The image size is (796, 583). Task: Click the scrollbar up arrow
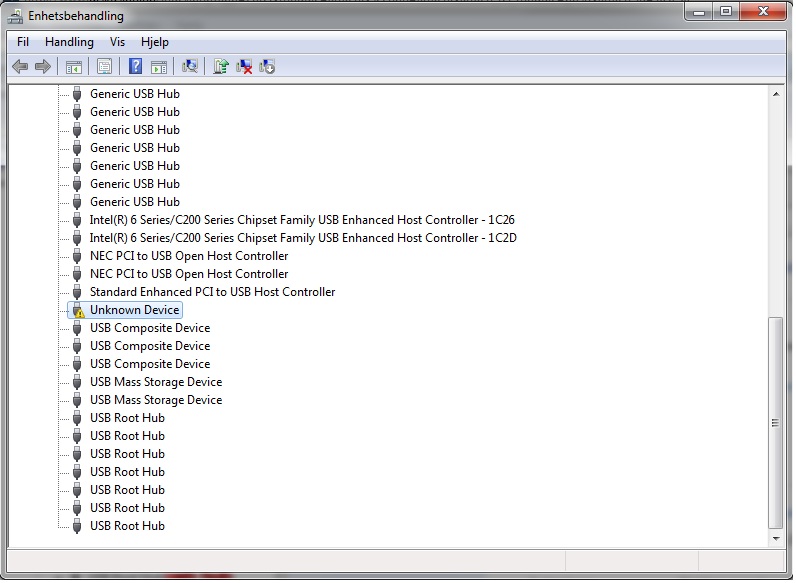tap(776, 94)
